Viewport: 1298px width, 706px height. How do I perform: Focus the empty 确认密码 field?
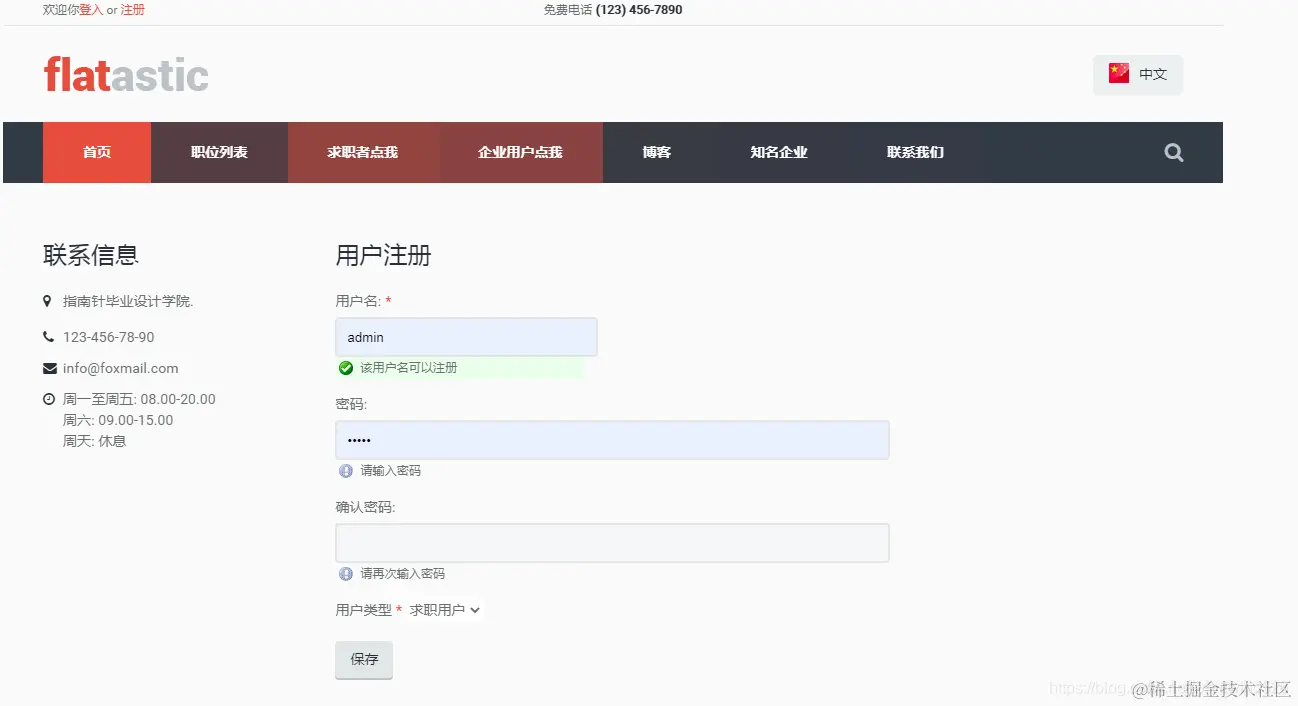tap(612, 543)
